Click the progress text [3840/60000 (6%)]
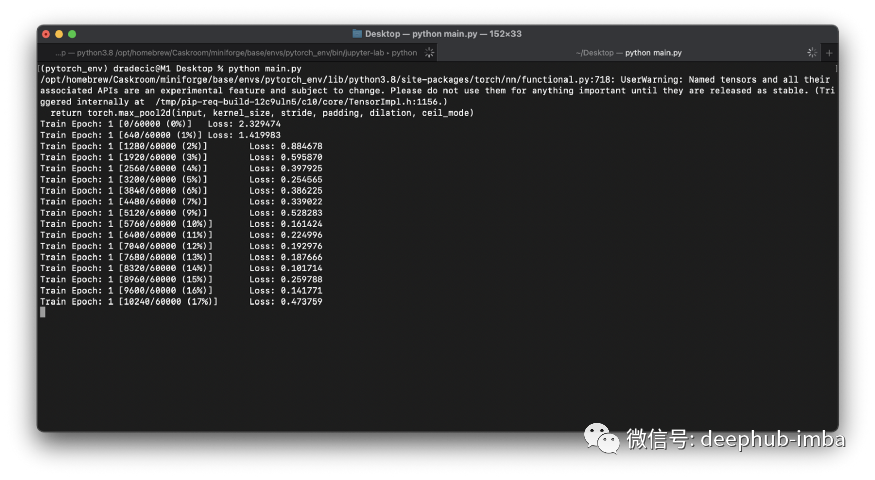Screen dimensions: 875x480 (163, 191)
